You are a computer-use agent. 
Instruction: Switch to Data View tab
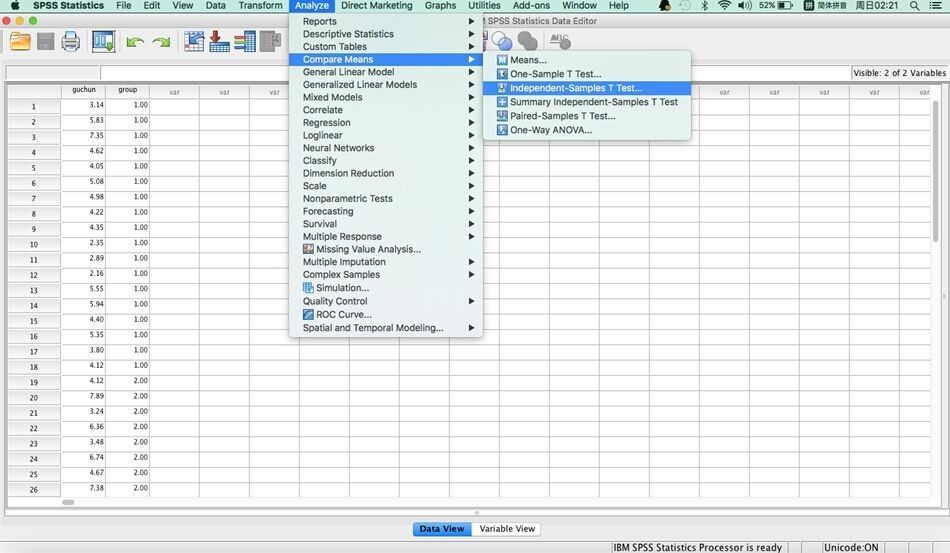[442, 529]
